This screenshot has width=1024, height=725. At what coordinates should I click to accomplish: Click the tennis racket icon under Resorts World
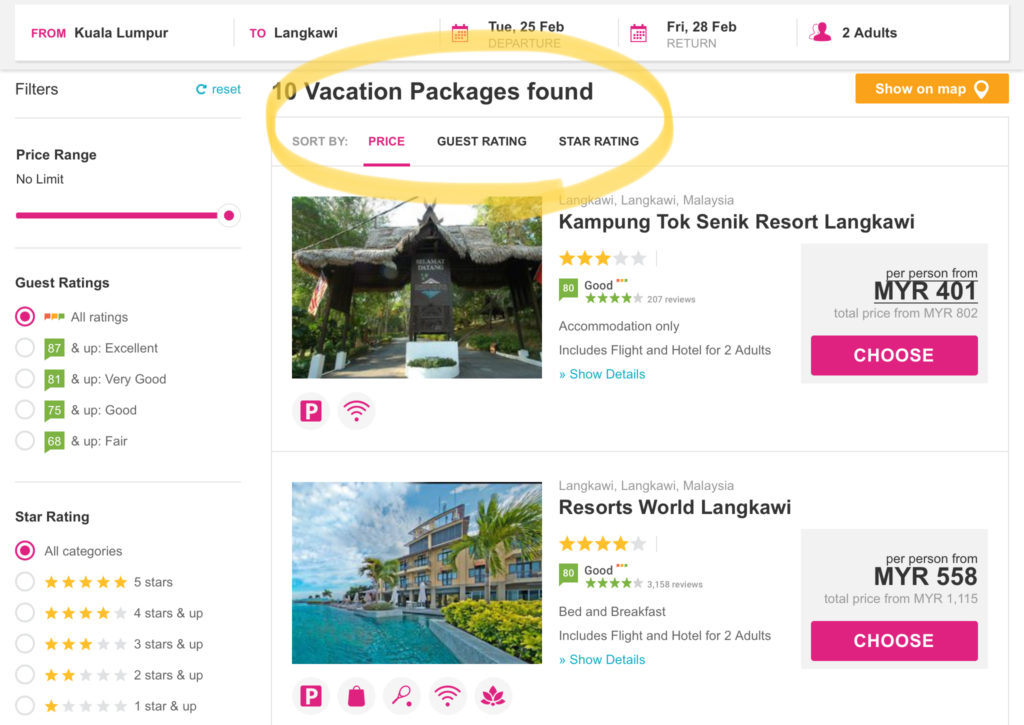(x=402, y=696)
